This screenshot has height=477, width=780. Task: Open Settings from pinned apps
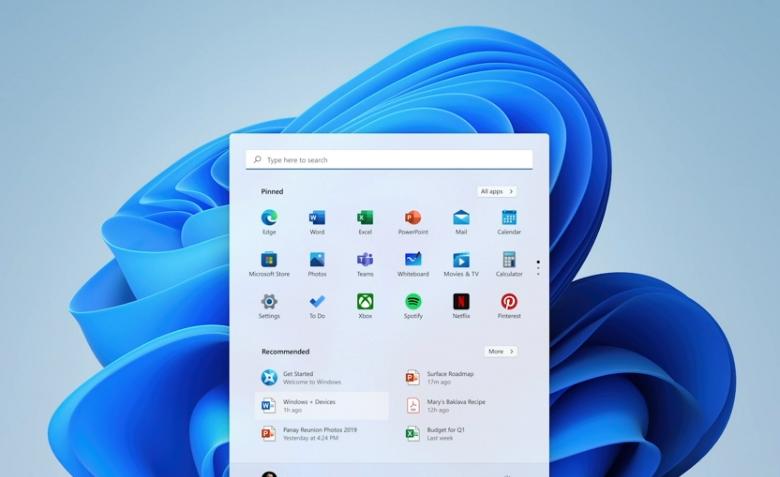269,306
